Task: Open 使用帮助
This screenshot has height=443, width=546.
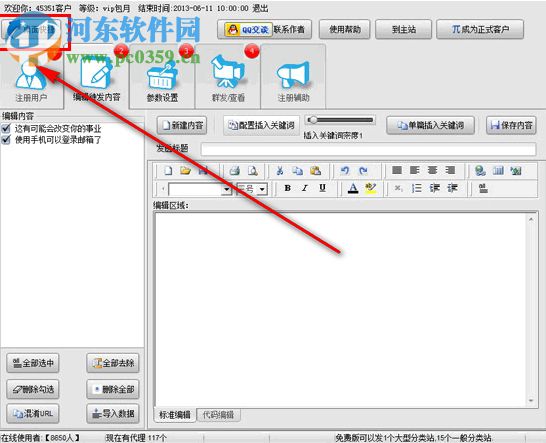Action: (x=345, y=29)
